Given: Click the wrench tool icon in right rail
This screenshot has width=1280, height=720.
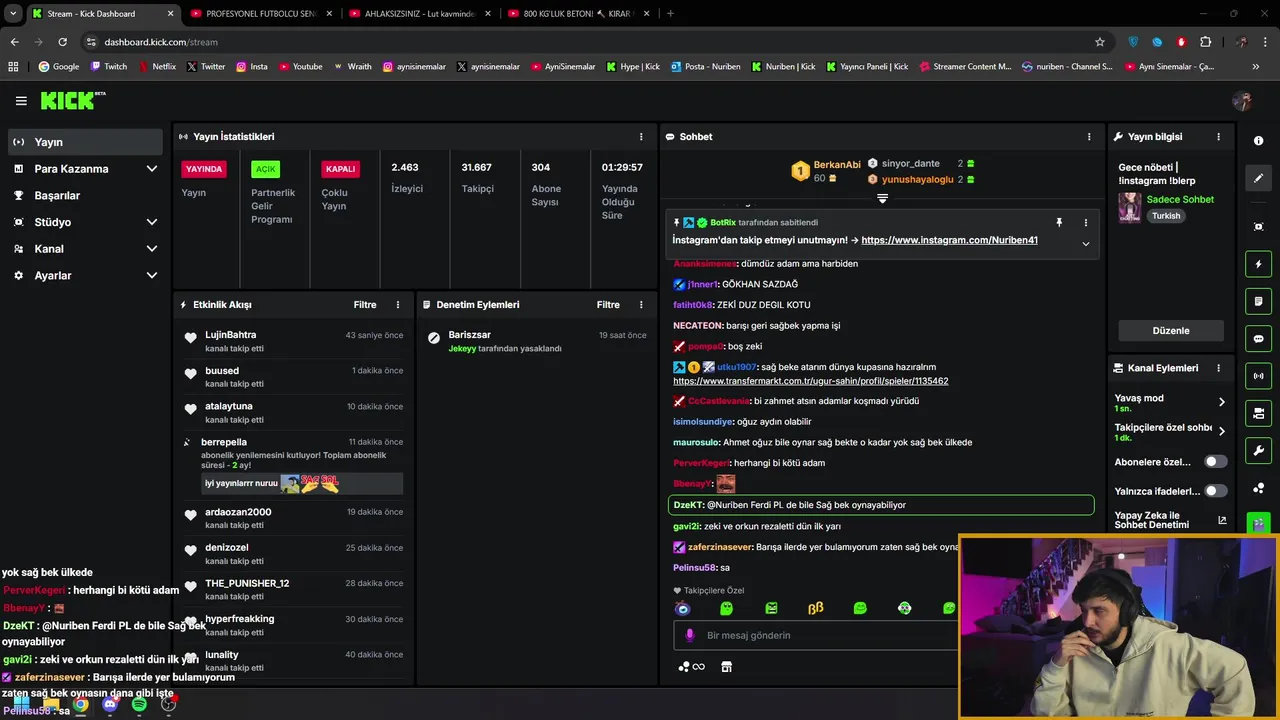Looking at the screenshot, I should click(1259, 450).
